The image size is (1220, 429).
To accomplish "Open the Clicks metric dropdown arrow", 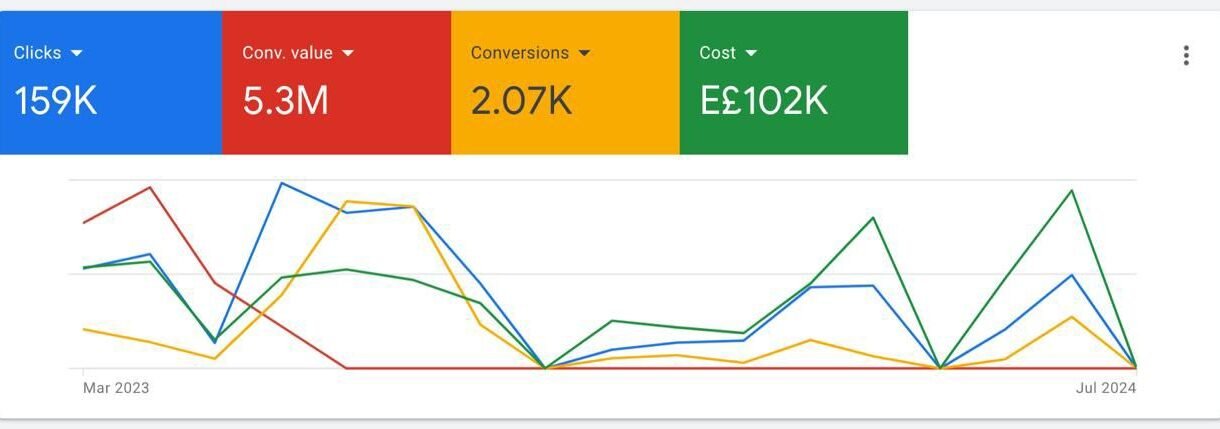I will coord(77,53).
